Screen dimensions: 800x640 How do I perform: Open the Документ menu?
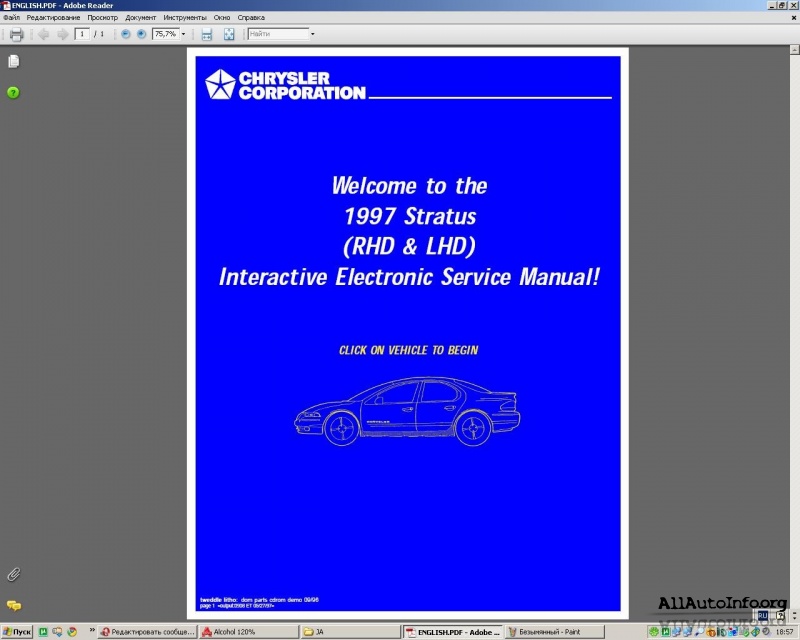point(140,17)
